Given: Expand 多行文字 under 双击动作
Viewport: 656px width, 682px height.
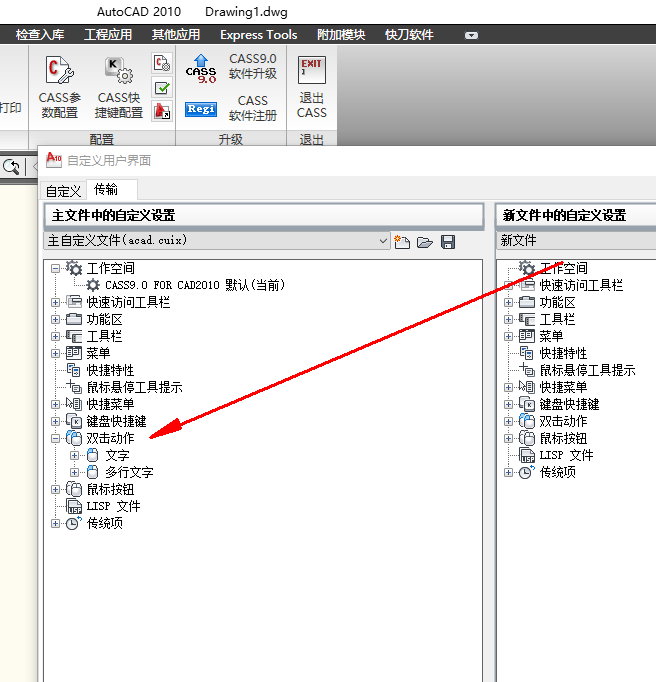Looking at the screenshot, I should (x=74, y=472).
